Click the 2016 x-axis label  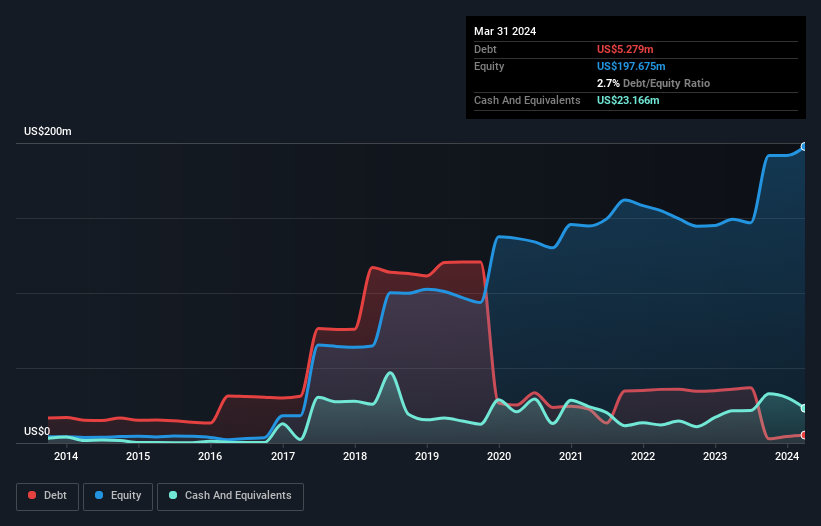pyautogui.click(x=210, y=456)
